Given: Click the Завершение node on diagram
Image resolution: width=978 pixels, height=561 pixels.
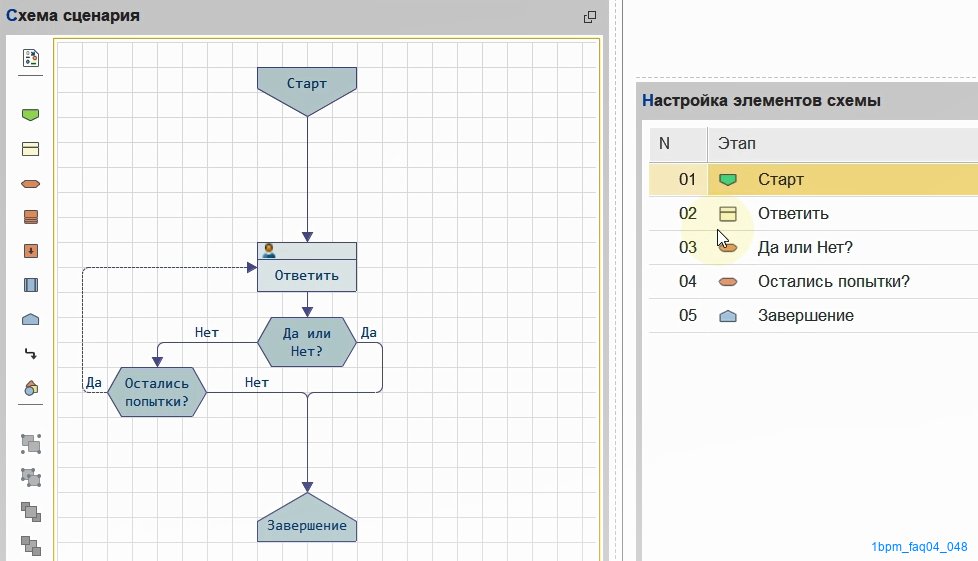Looking at the screenshot, I should click(307, 519).
